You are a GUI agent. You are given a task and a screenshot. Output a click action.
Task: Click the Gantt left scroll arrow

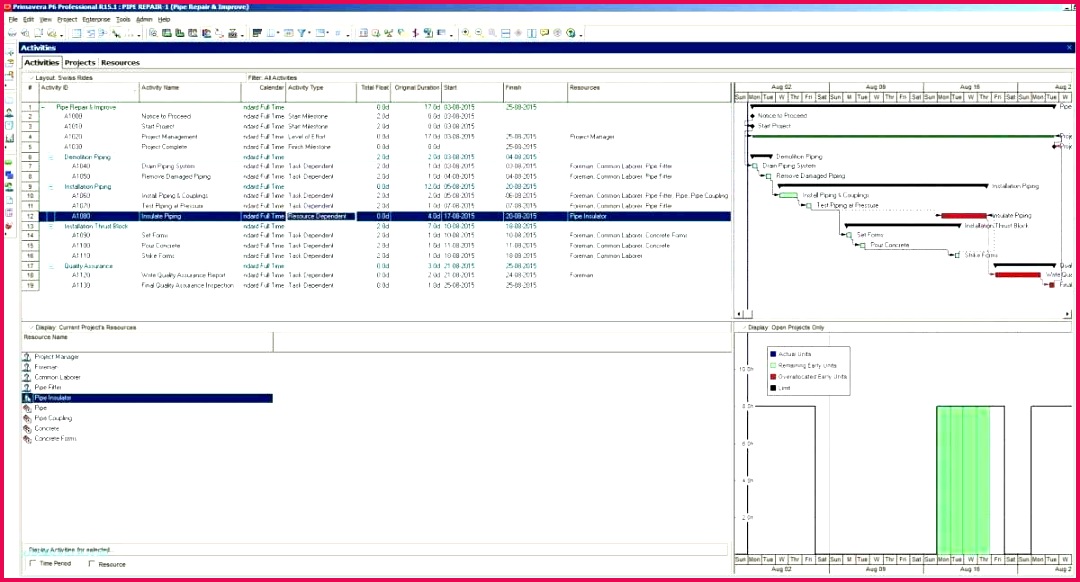coord(739,314)
